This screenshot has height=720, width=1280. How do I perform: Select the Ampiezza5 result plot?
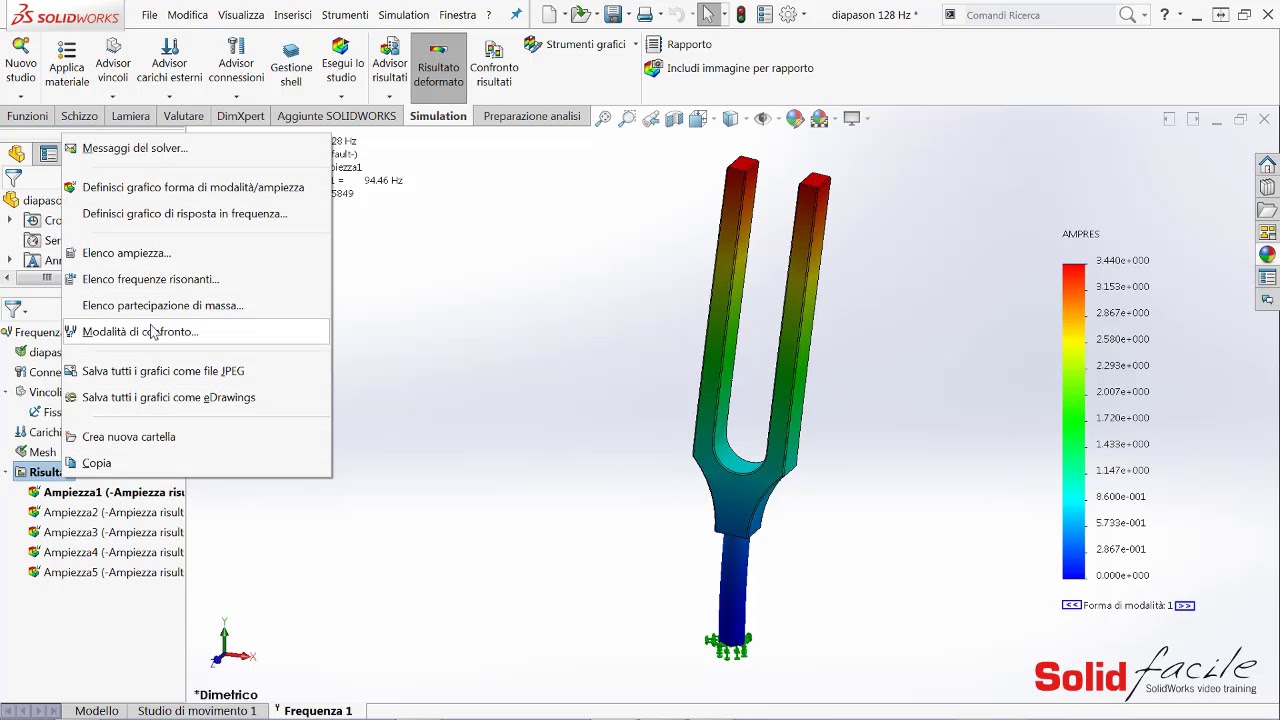coord(105,572)
